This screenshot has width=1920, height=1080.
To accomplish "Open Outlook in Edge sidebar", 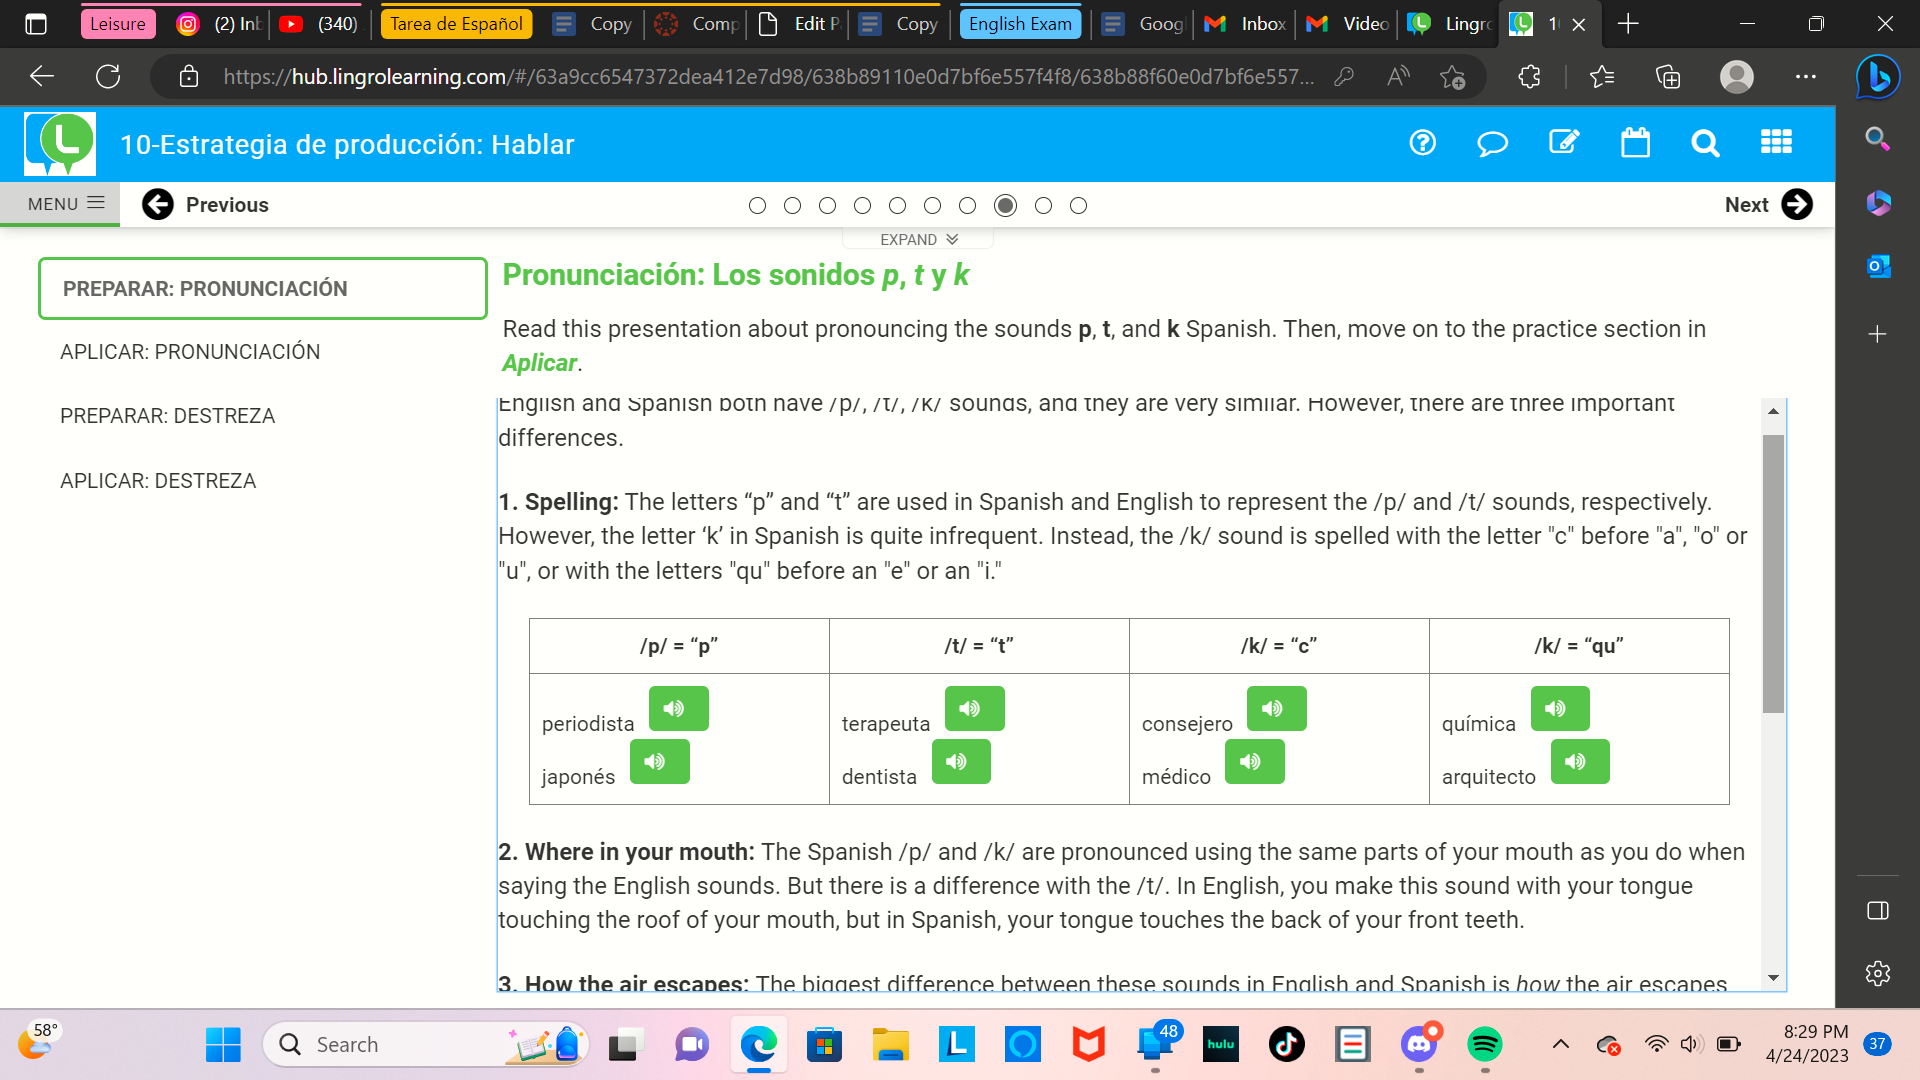I will (1878, 267).
